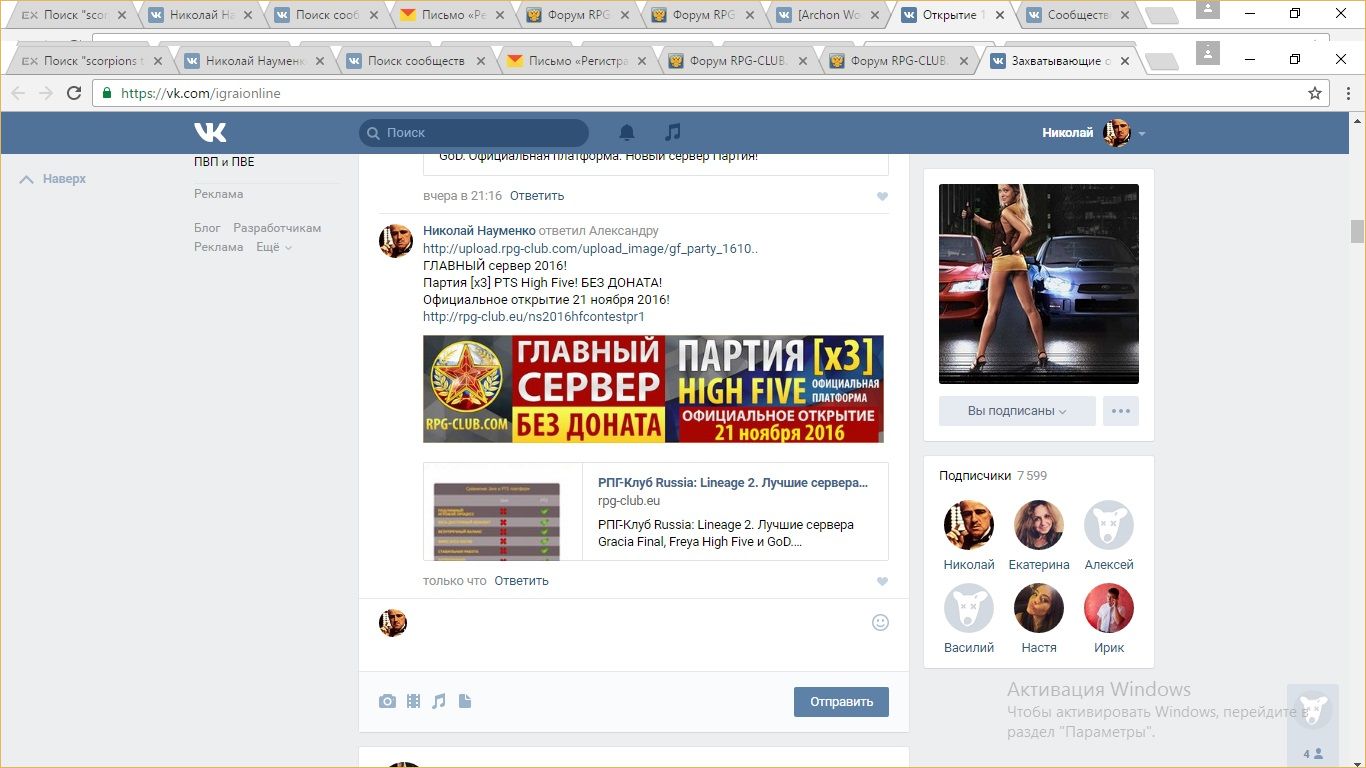Like the comment posted только что
Viewport: 1366px width, 768px height.
(x=882, y=582)
